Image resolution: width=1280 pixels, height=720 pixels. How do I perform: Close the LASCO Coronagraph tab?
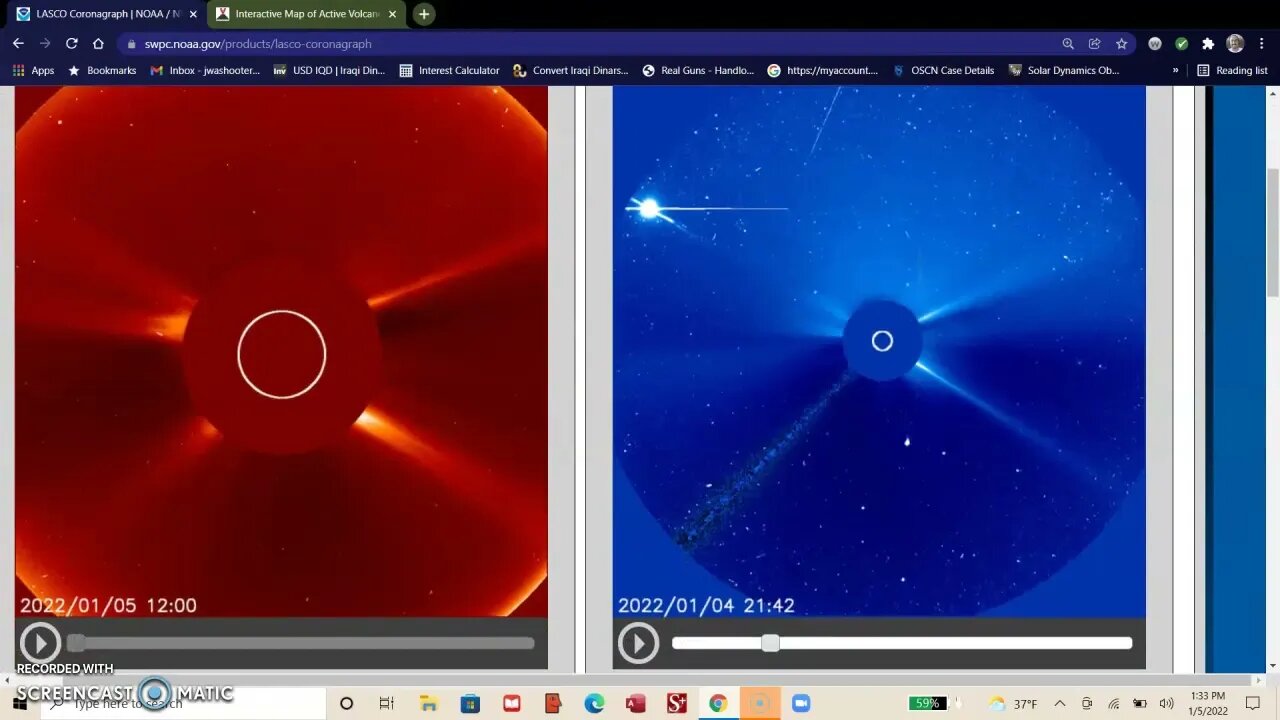193,14
